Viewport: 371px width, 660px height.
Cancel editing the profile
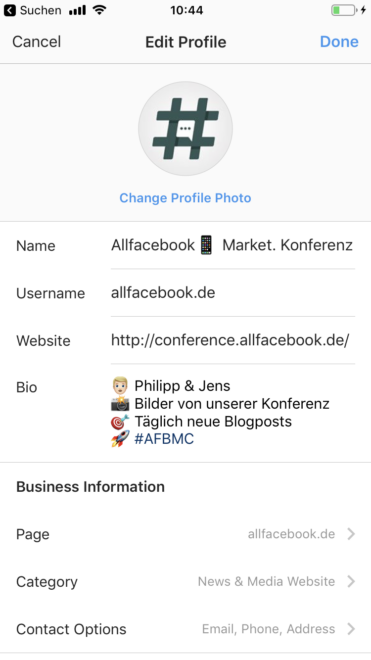(x=37, y=42)
